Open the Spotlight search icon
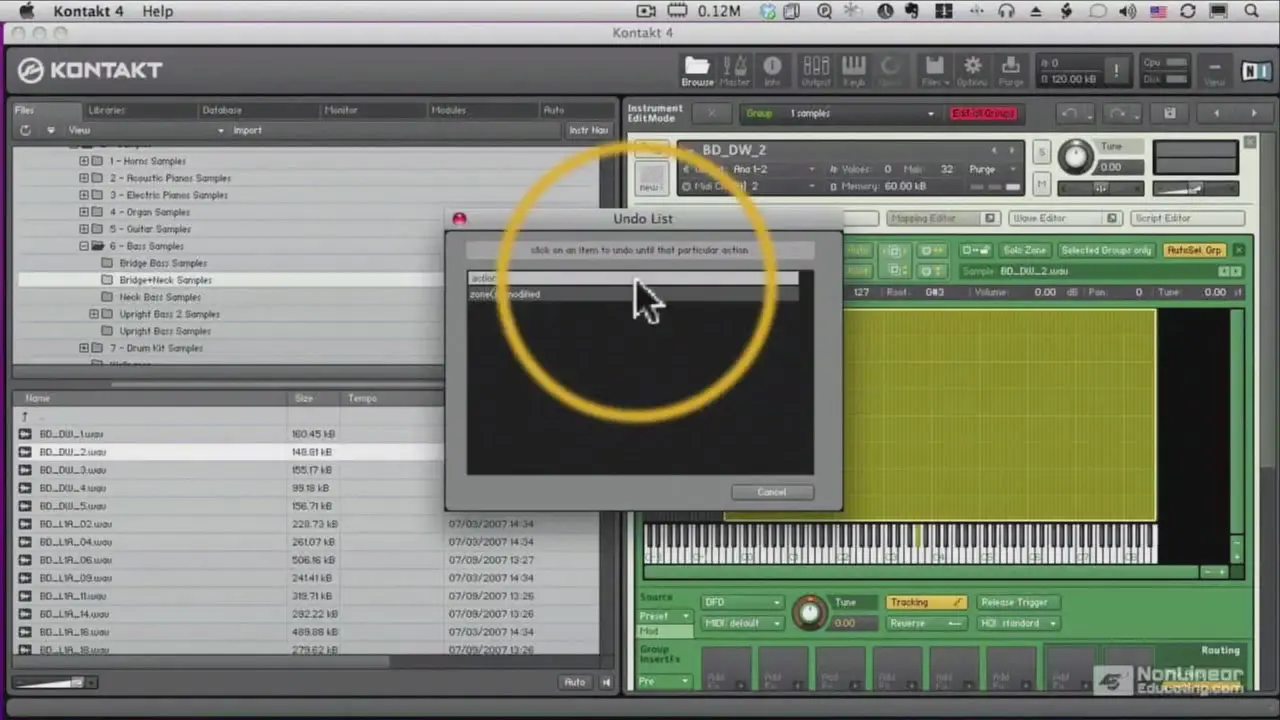This screenshot has height=720, width=1280. (1252, 11)
